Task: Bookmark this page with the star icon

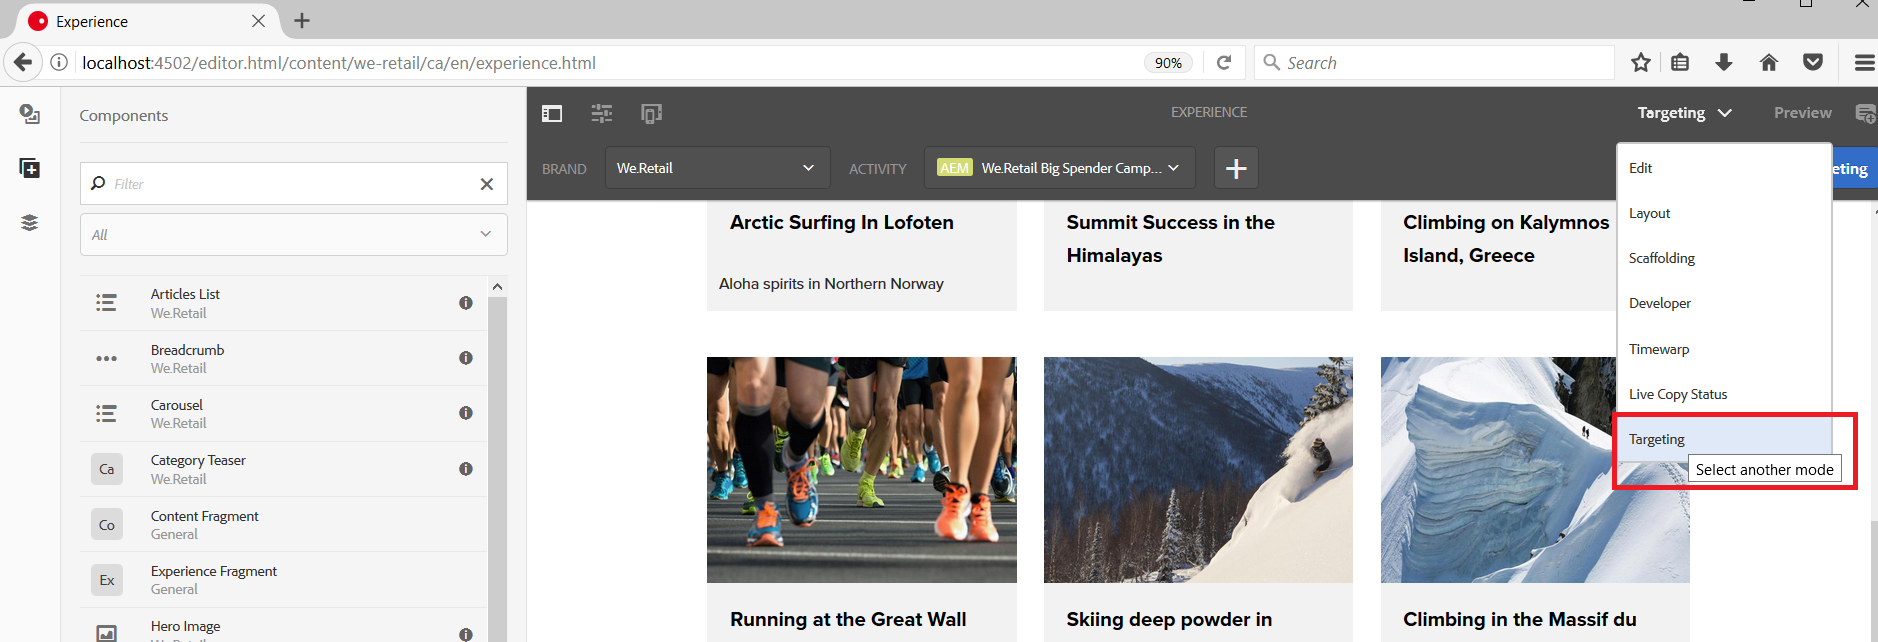Action: [1641, 63]
